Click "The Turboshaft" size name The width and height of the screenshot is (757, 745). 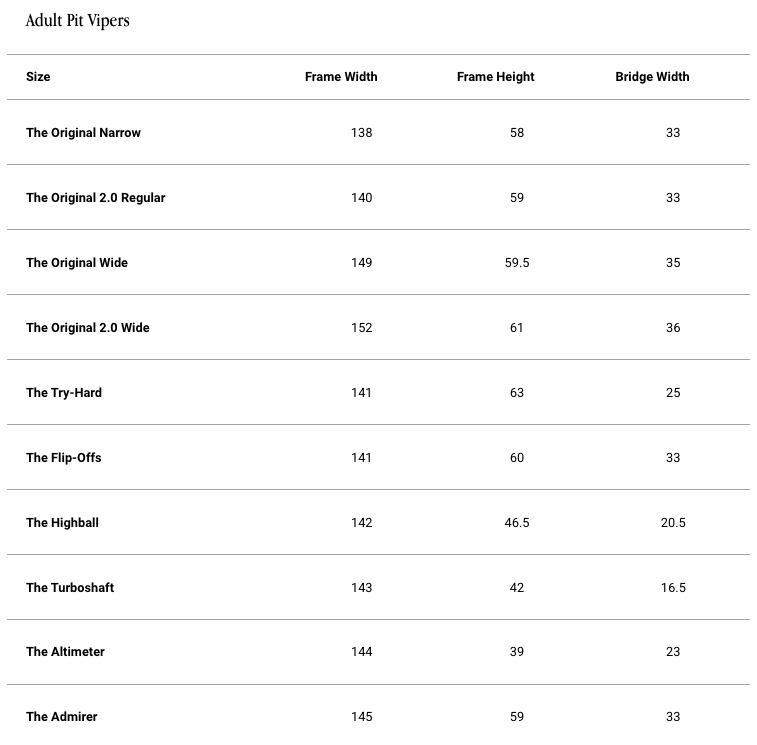pos(70,588)
